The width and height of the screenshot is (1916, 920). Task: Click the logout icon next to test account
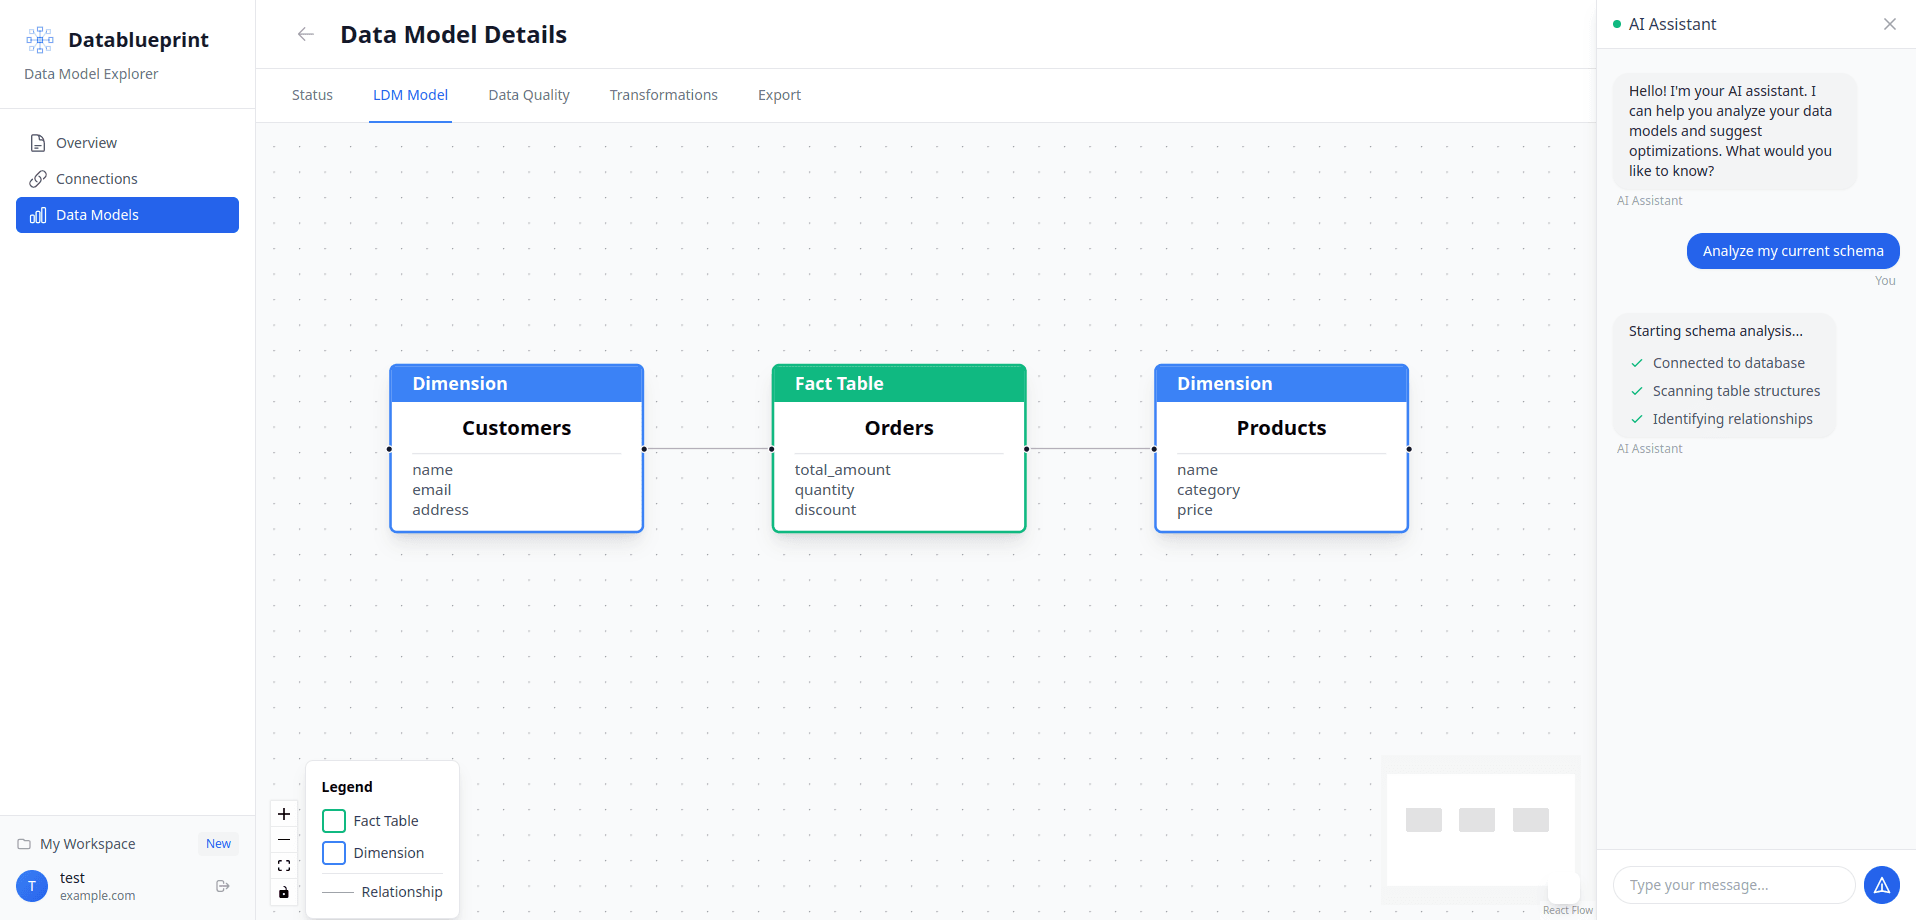[x=221, y=885]
